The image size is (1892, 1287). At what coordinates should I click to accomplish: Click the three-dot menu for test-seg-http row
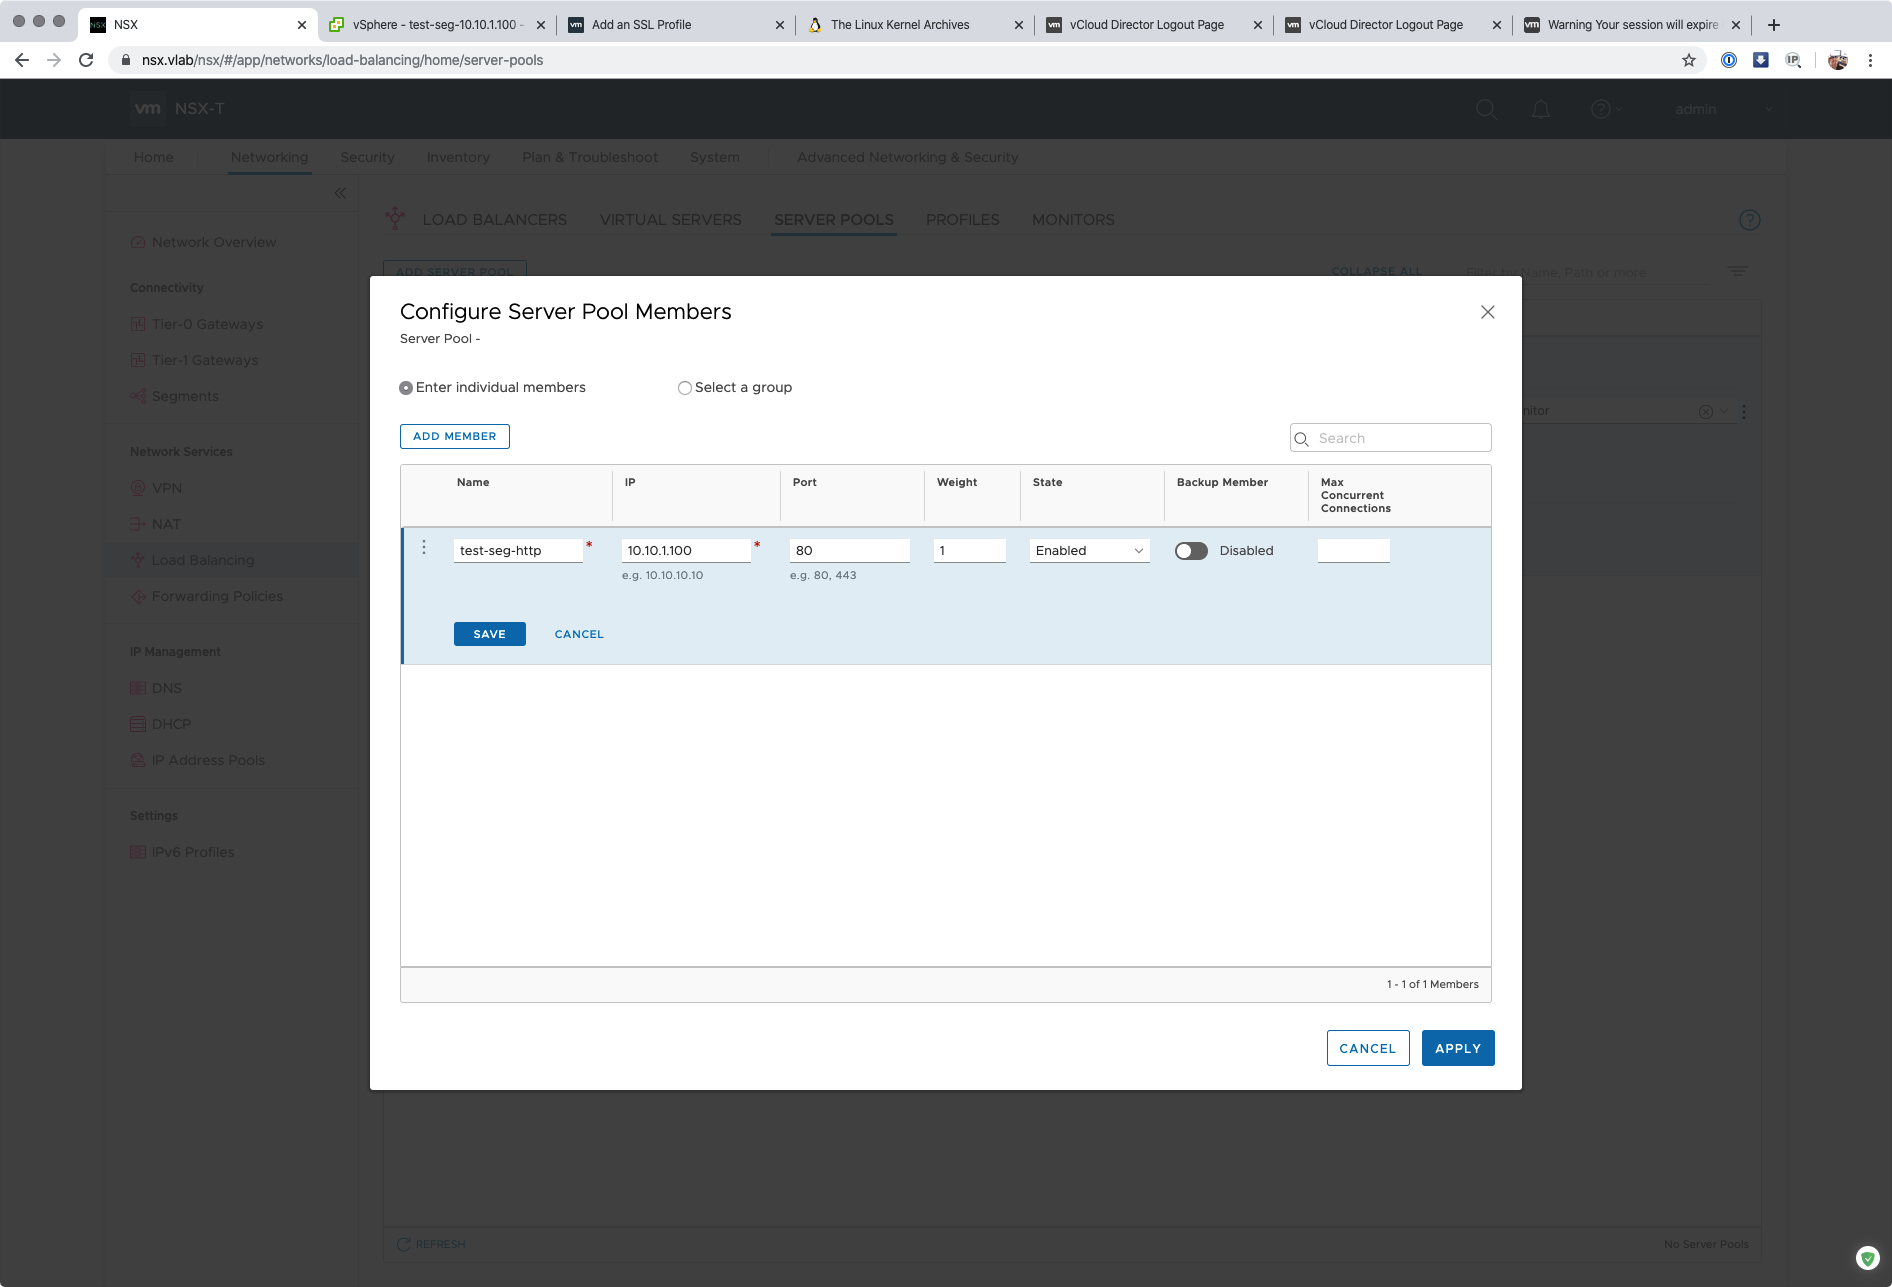(424, 548)
